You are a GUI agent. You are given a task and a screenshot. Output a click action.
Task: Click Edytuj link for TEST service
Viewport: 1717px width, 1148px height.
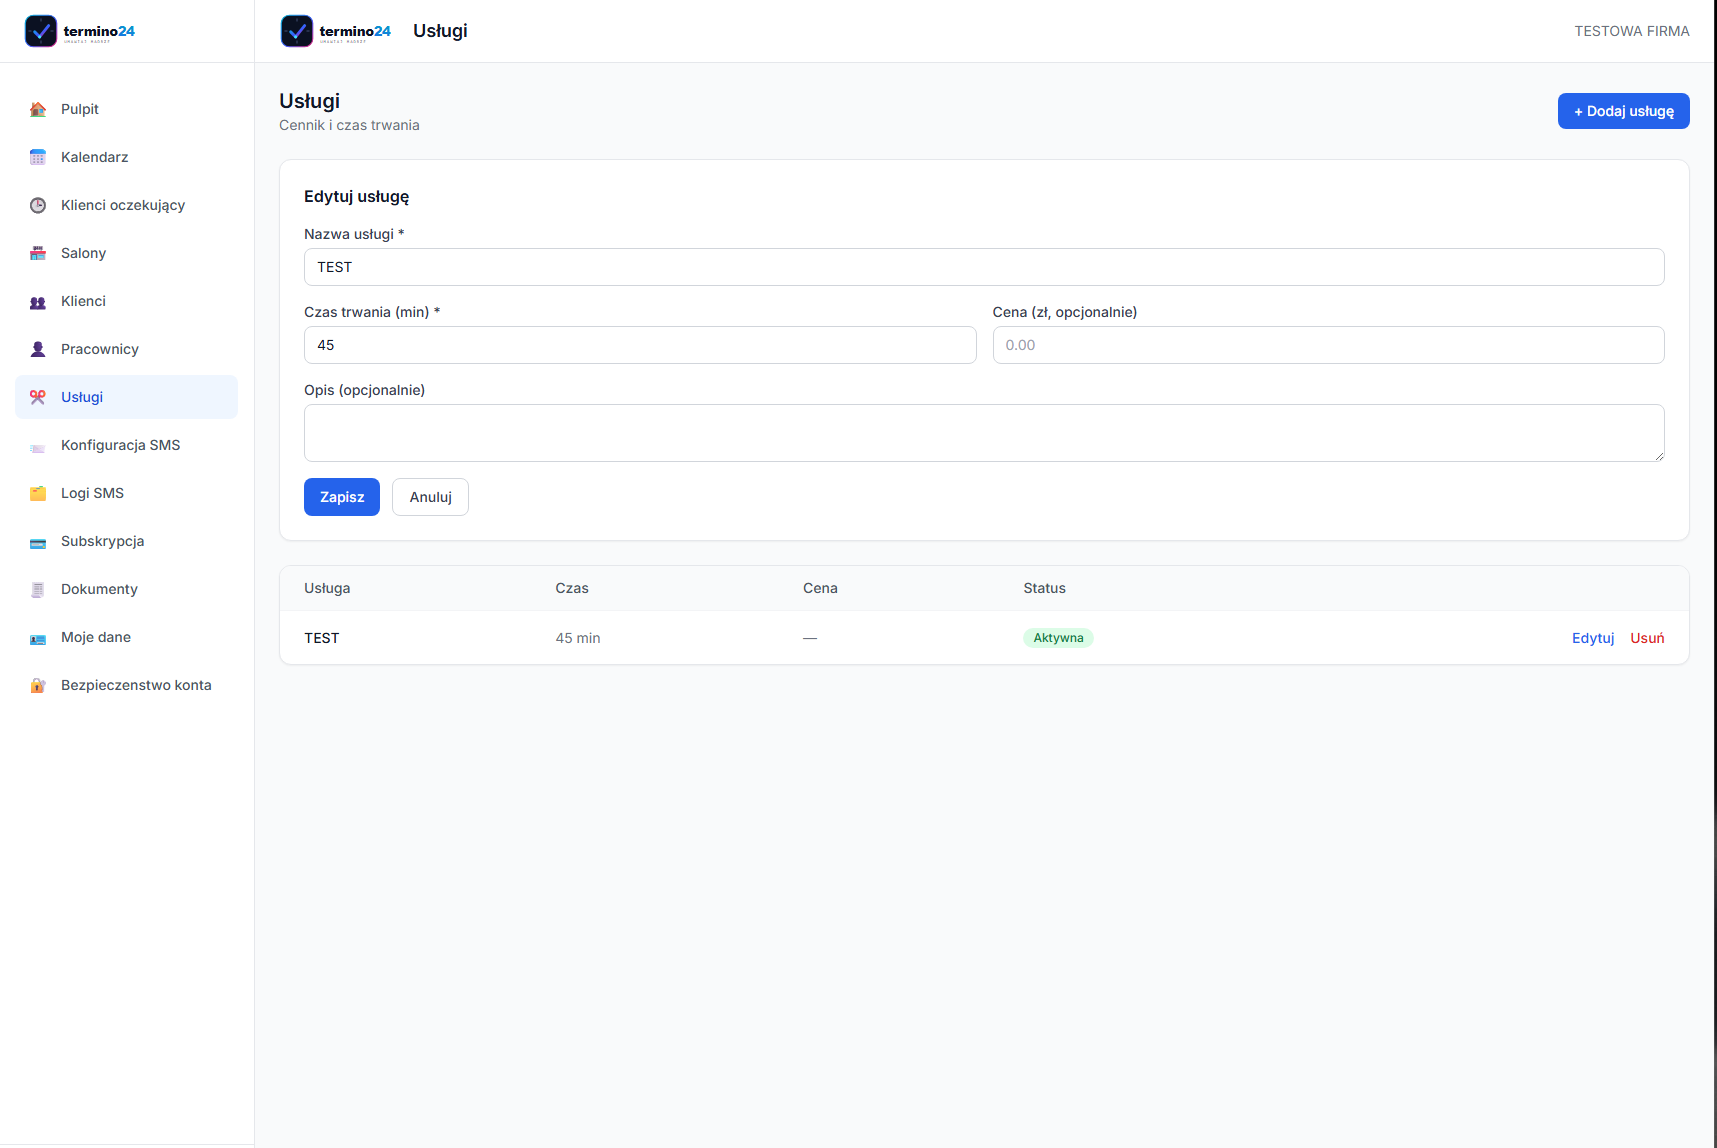(x=1593, y=638)
